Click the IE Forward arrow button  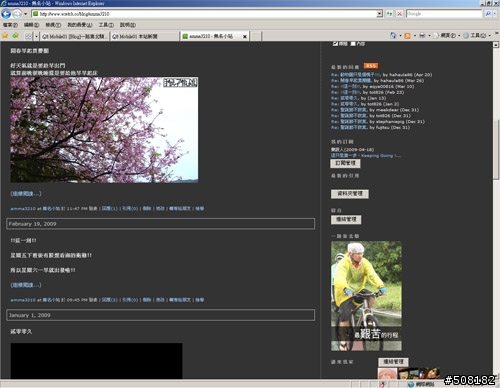point(17,14)
